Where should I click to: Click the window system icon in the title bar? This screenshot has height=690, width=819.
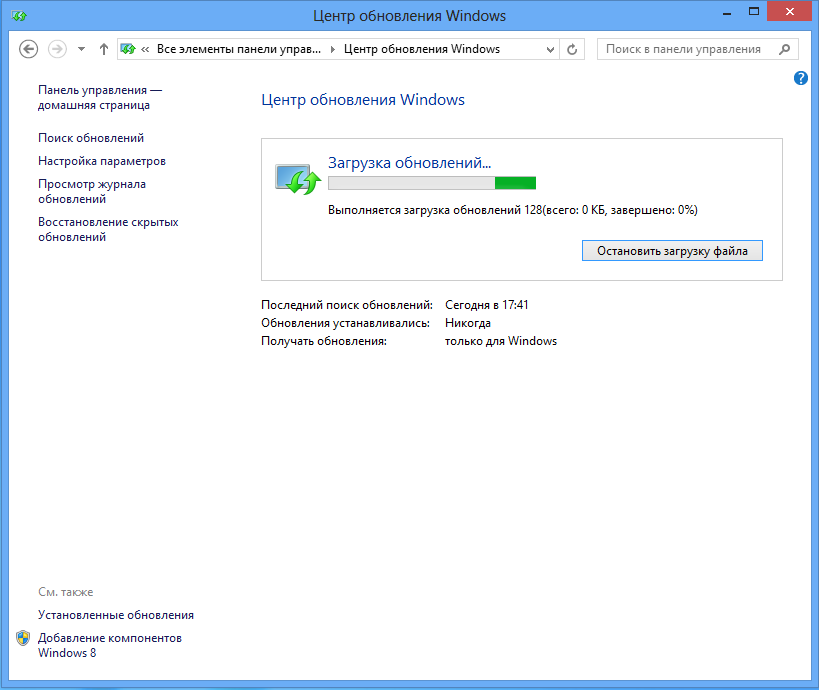click(15, 16)
